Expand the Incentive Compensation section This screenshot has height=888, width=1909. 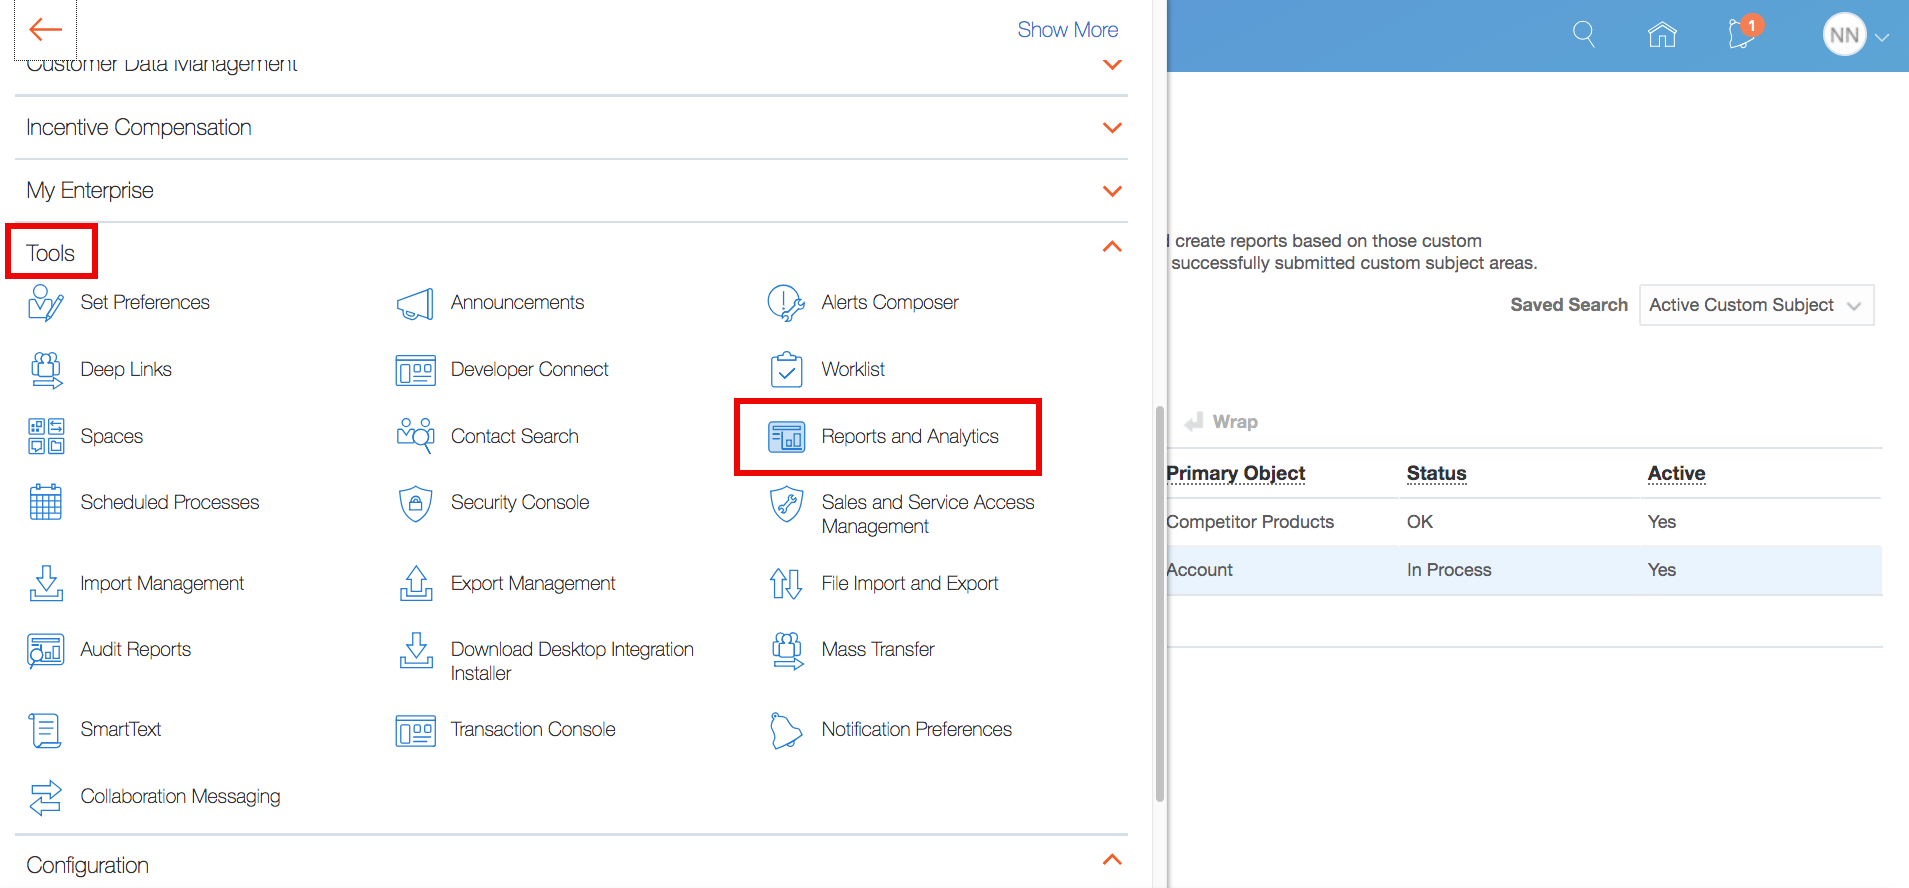(1112, 128)
